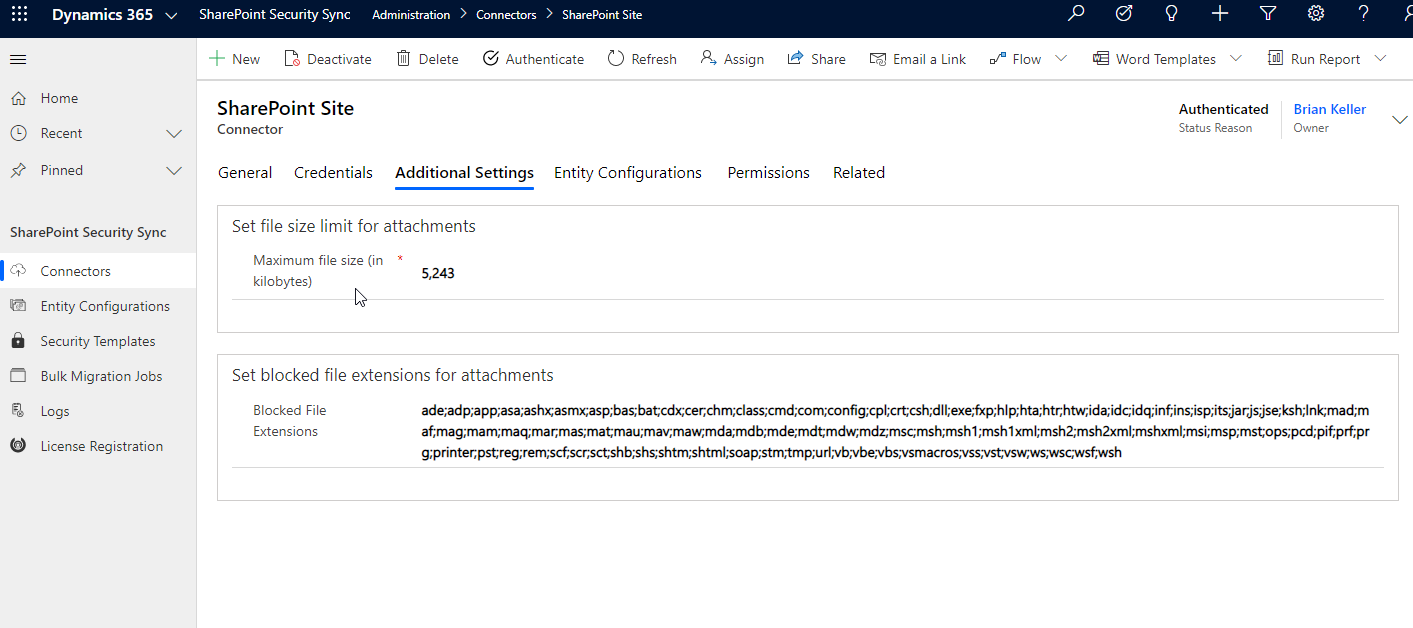Click the Connectors cloud icon
This screenshot has height=628, width=1413.
pos(18,271)
